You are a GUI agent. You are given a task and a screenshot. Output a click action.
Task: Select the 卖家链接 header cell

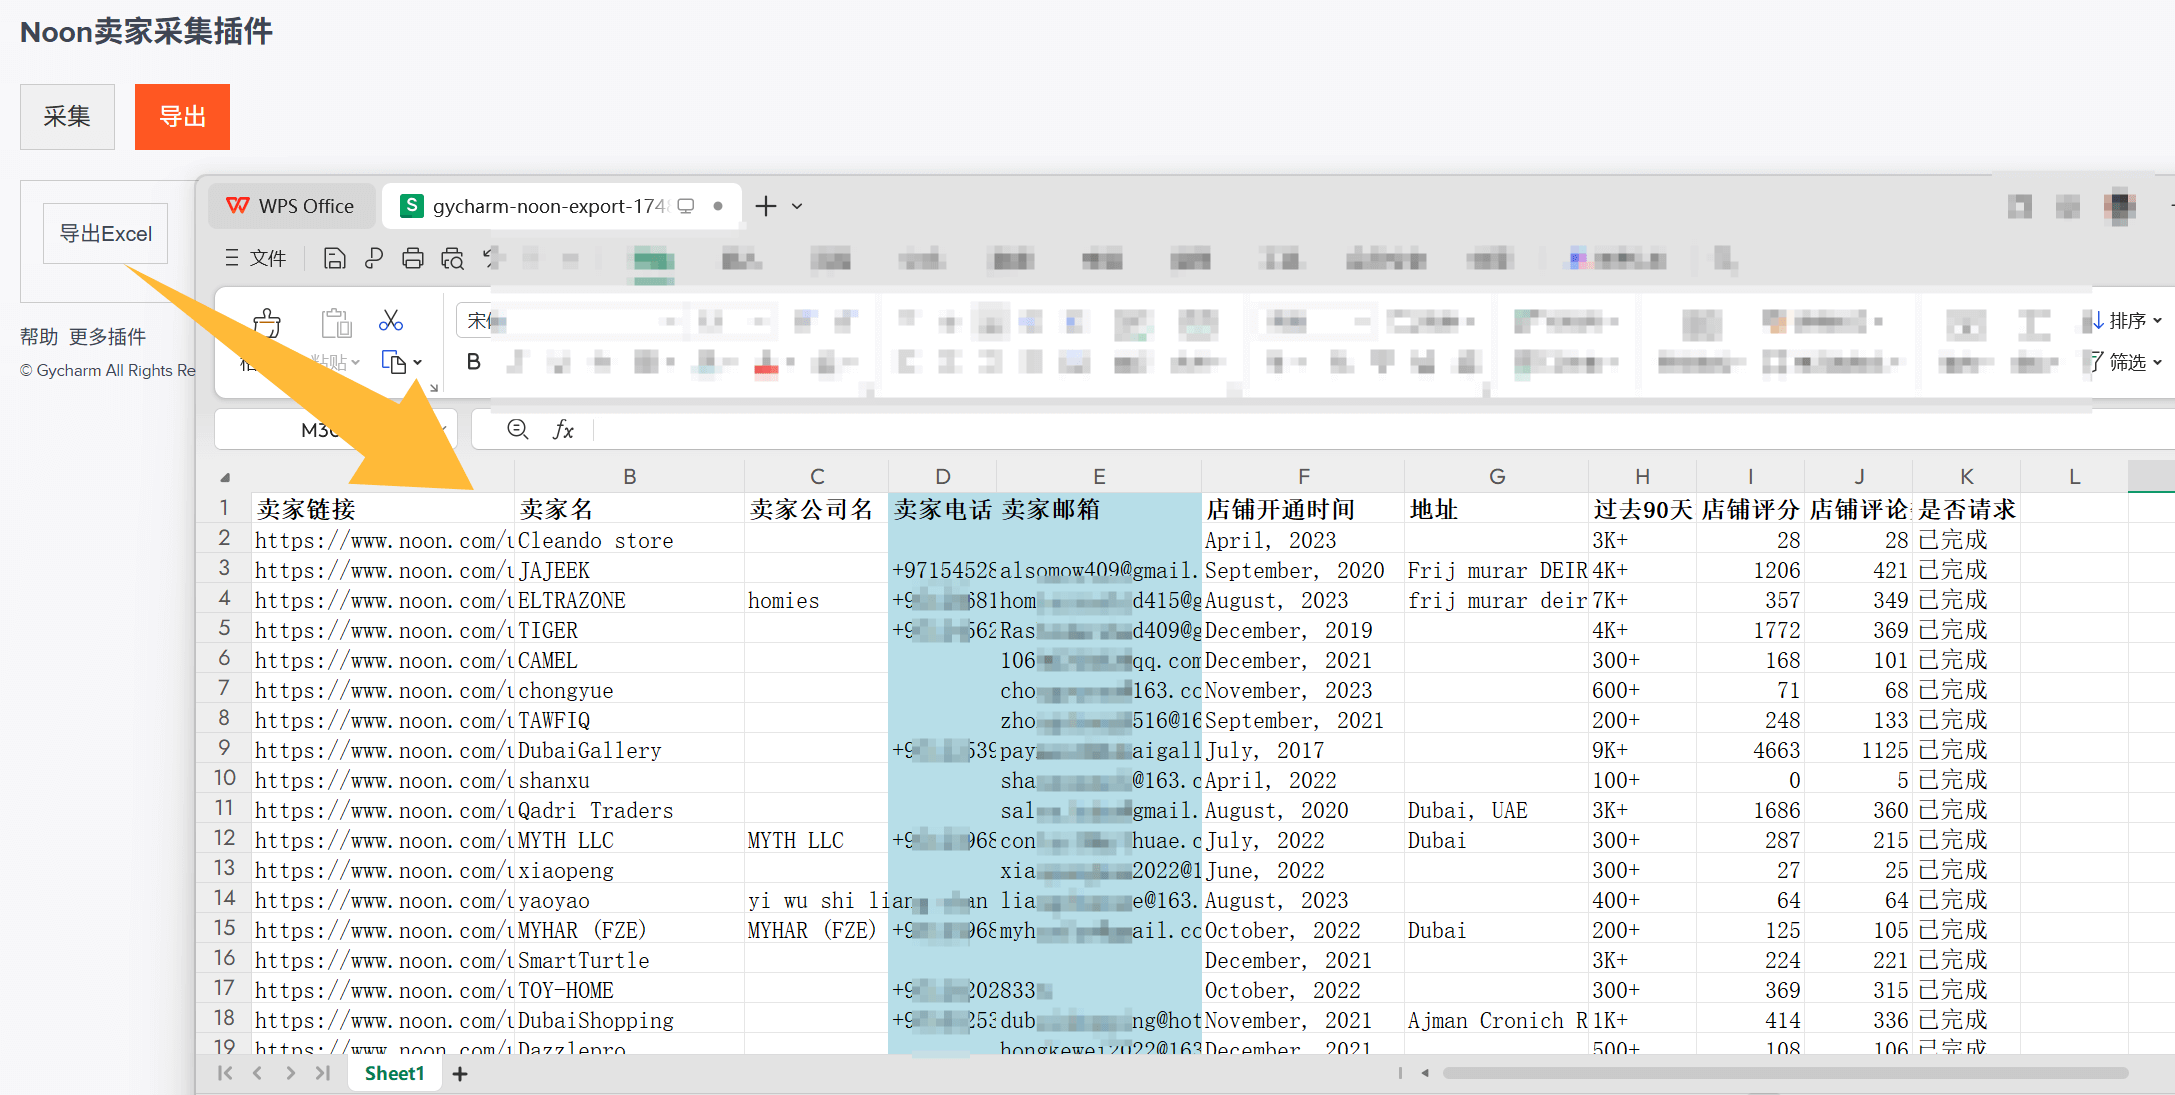(383, 509)
